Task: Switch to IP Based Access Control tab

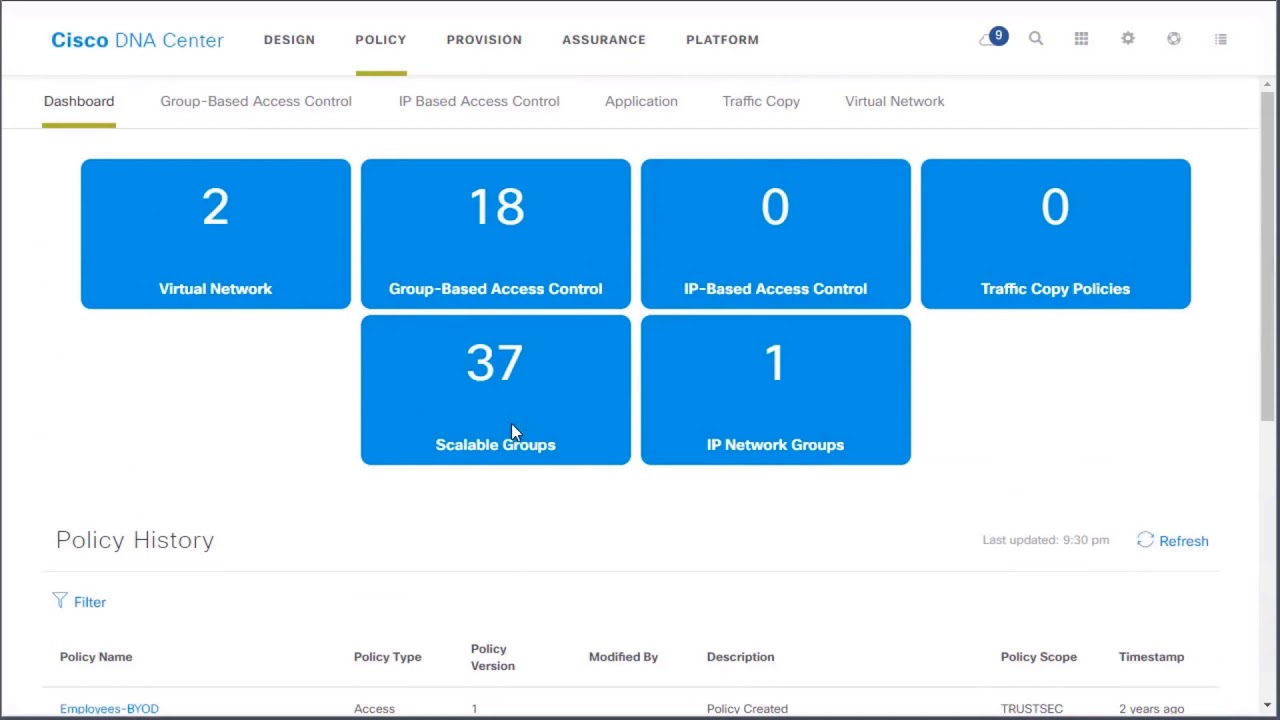Action: 479,101
